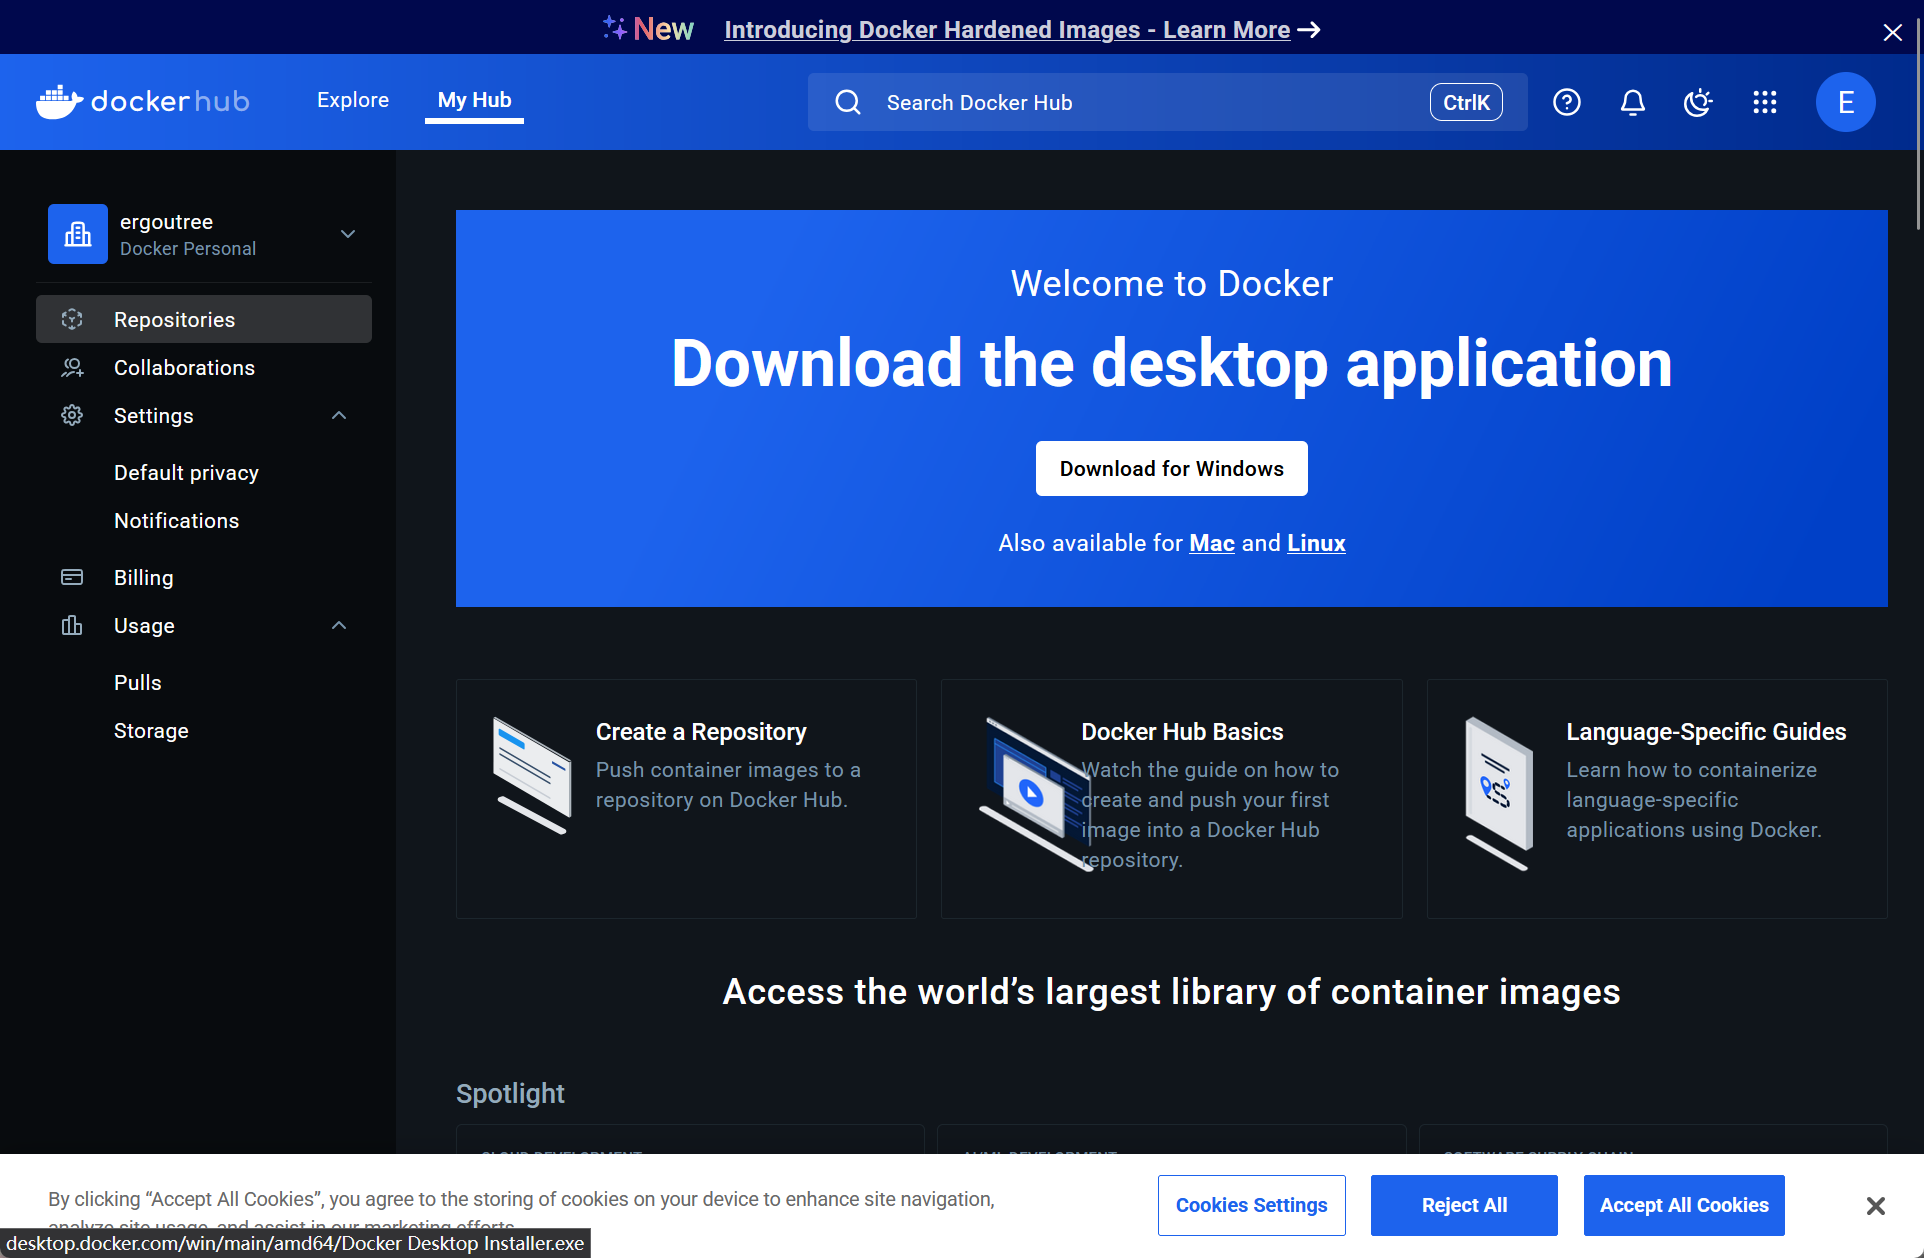1924x1258 pixels.
Task: Click the Collaborations people icon
Action: pyautogui.click(x=72, y=367)
